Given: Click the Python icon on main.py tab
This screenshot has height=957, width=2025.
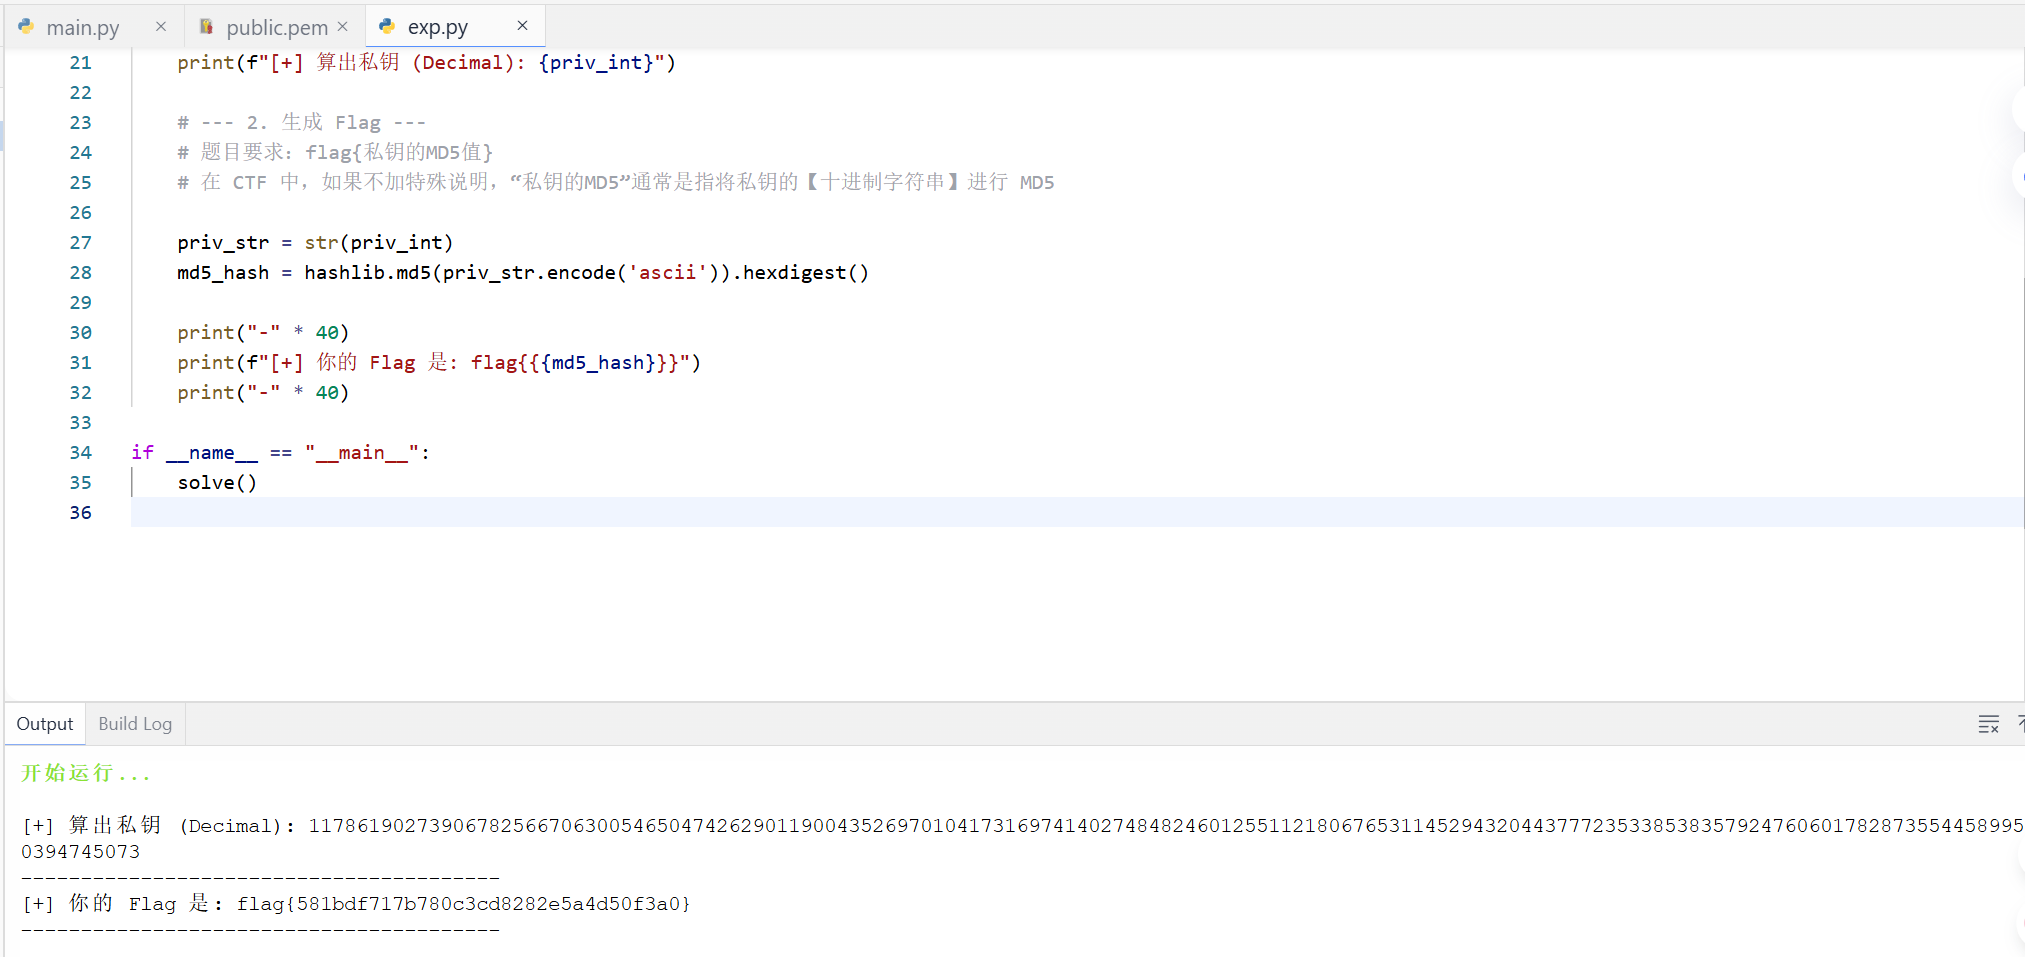Looking at the screenshot, I should tap(26, 27).
